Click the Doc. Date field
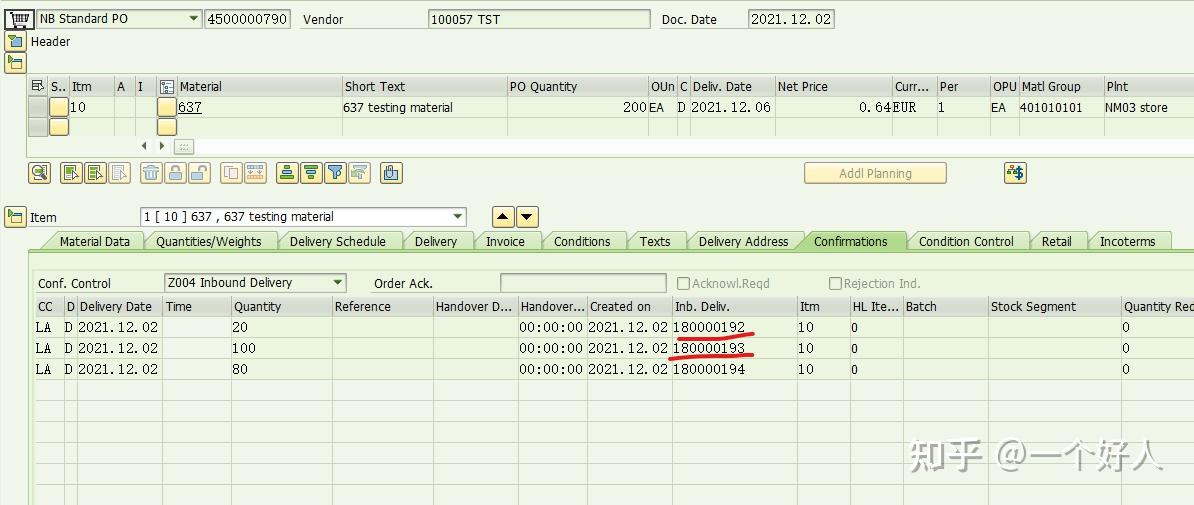 click(791, 19)
